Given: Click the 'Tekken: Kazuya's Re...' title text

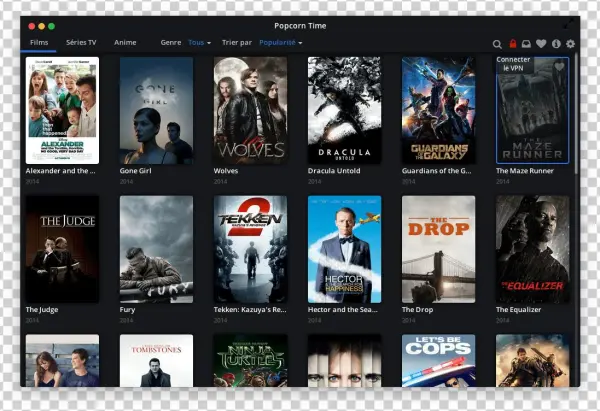Looking at the screenshot, I should click(x=250, y=310).
